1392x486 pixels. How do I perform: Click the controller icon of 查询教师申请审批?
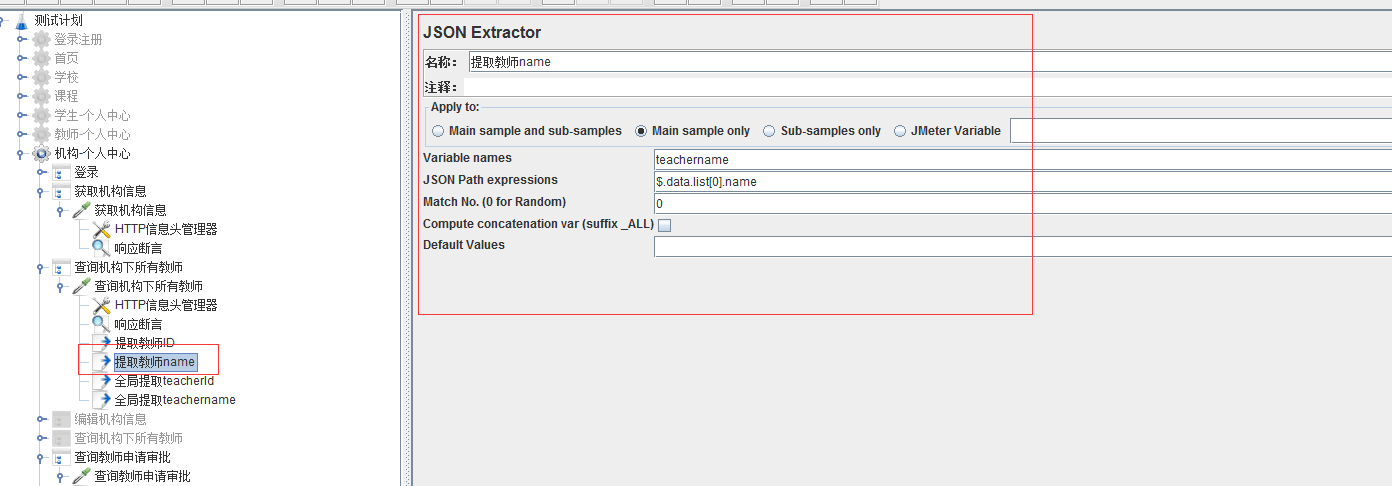point(61,457)
